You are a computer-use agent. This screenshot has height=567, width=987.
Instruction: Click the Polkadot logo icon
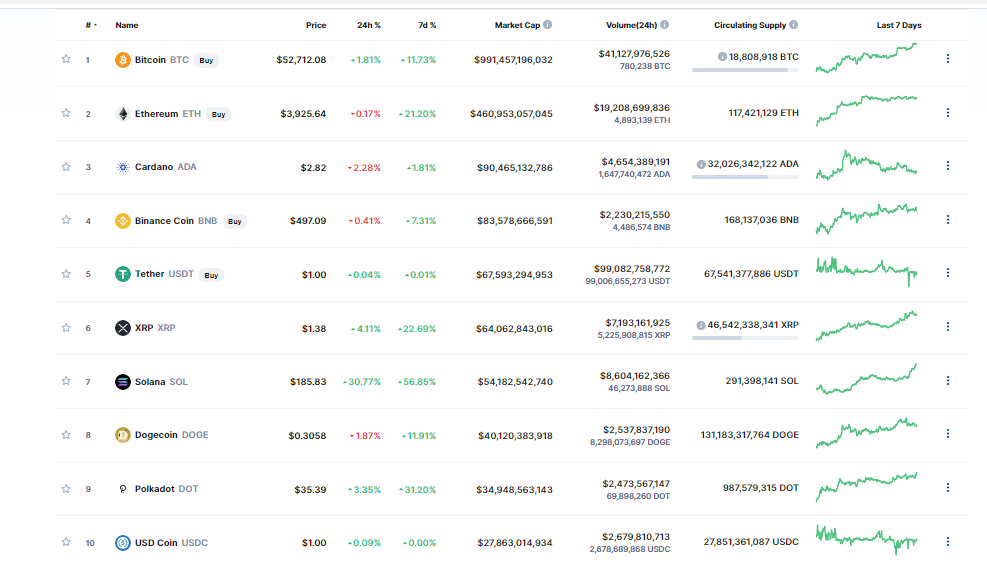(123, 489)
